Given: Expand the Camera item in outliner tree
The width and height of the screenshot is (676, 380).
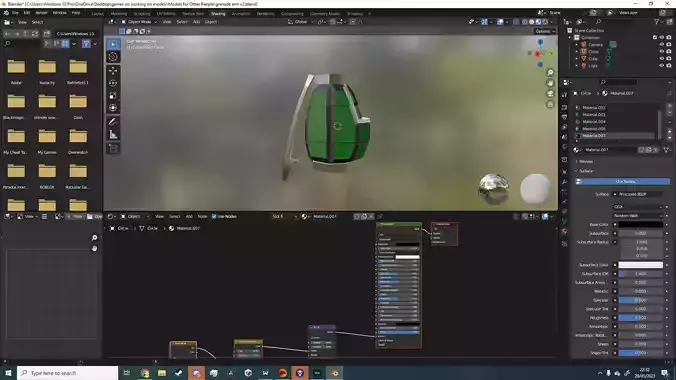Looking at the screenshot, I should click(577, 44).
